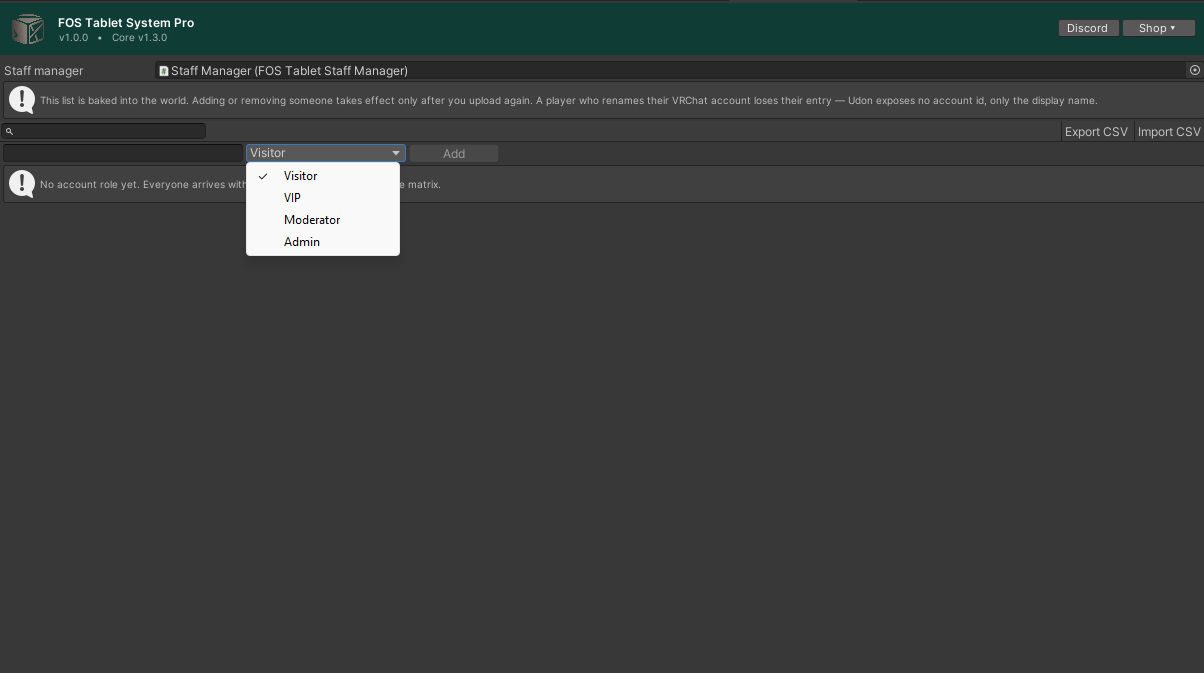This screenshot has height=673, width=1204.
Task: Choose VIP from the role list
Action: (323, 198)
